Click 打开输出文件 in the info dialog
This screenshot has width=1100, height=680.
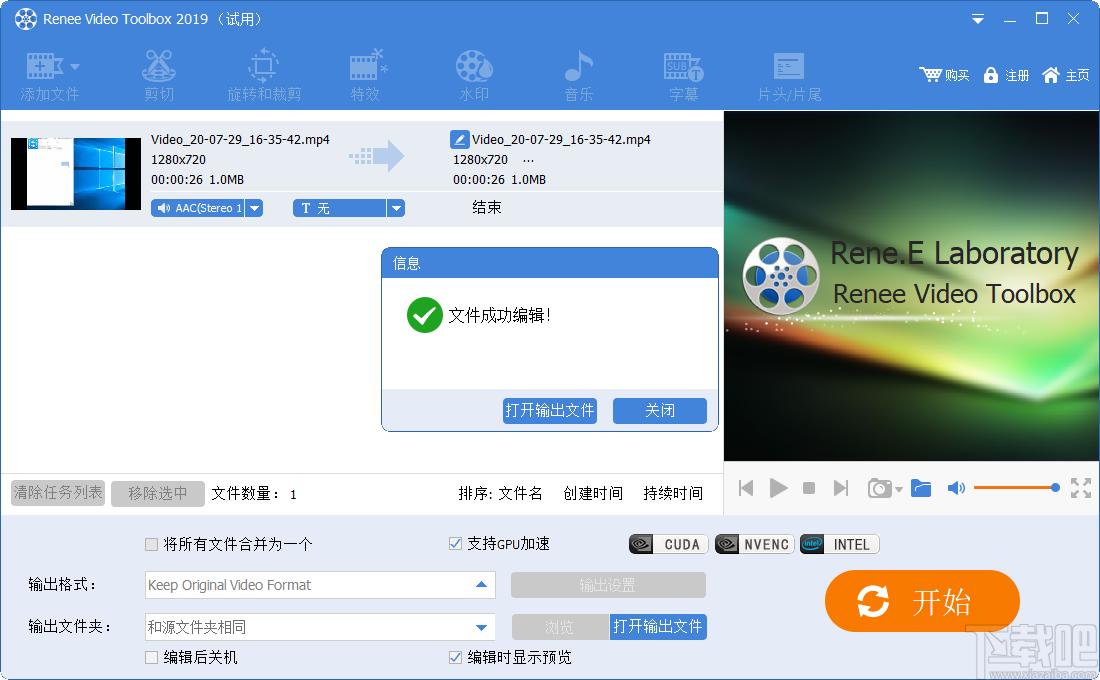point(550,411)
